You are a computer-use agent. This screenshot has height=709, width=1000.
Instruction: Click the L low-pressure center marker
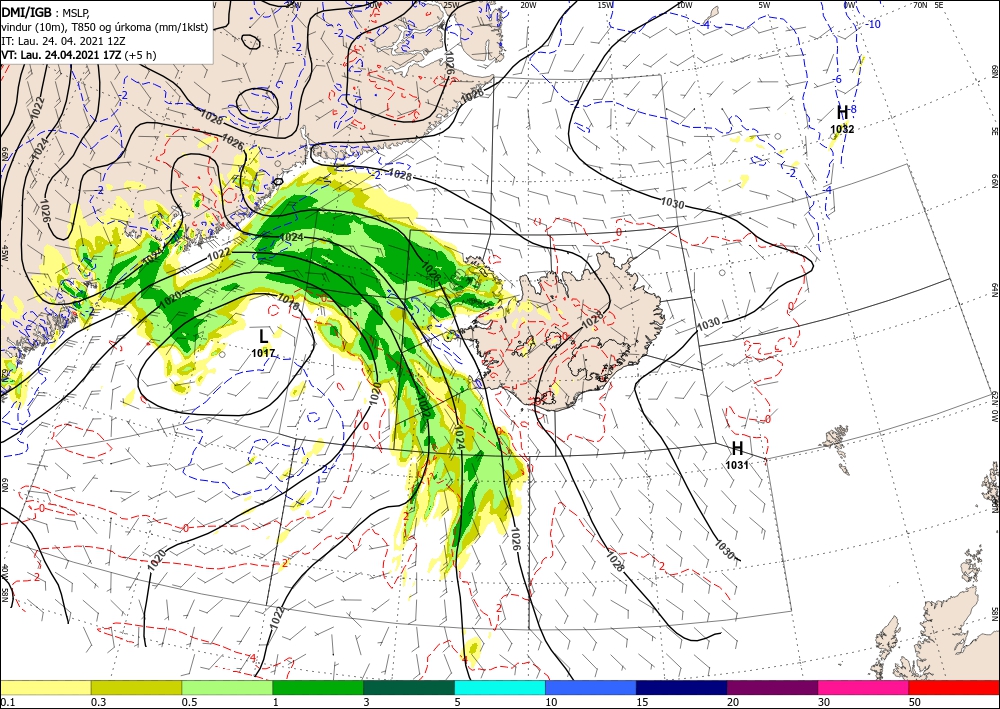(263, 336)
